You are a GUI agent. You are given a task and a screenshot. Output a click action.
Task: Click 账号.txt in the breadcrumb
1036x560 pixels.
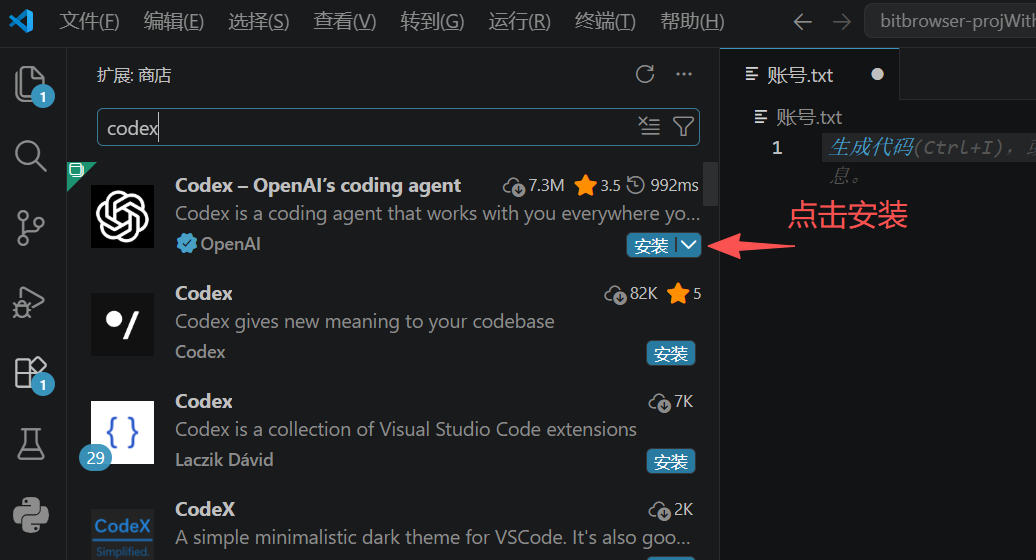[x=808, y=118]
